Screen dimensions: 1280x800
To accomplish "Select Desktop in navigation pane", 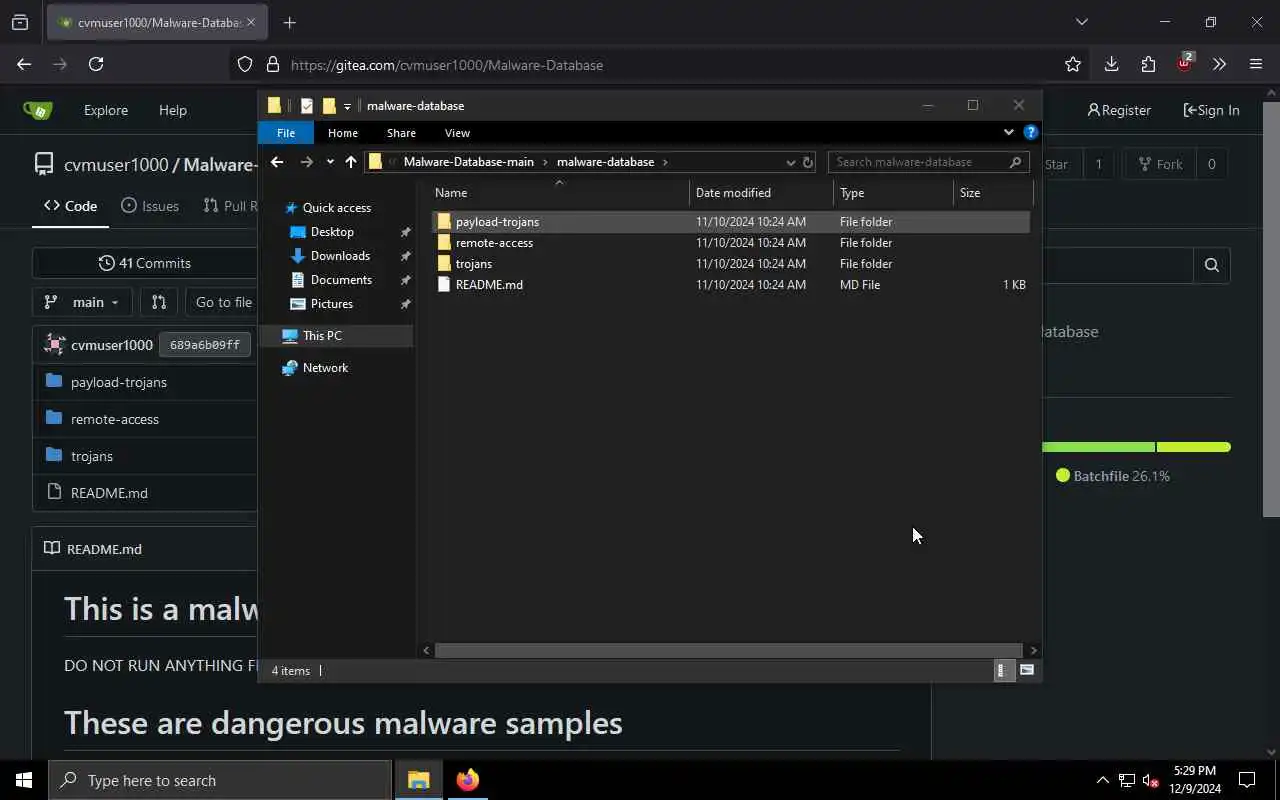I will pyautogui.click(x=332, y=232).
